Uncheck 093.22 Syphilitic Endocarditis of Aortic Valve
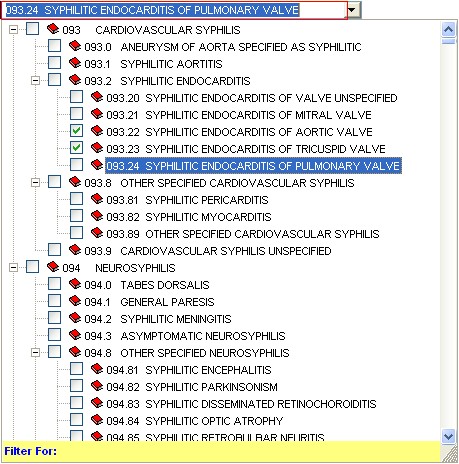 click(76, 131)
